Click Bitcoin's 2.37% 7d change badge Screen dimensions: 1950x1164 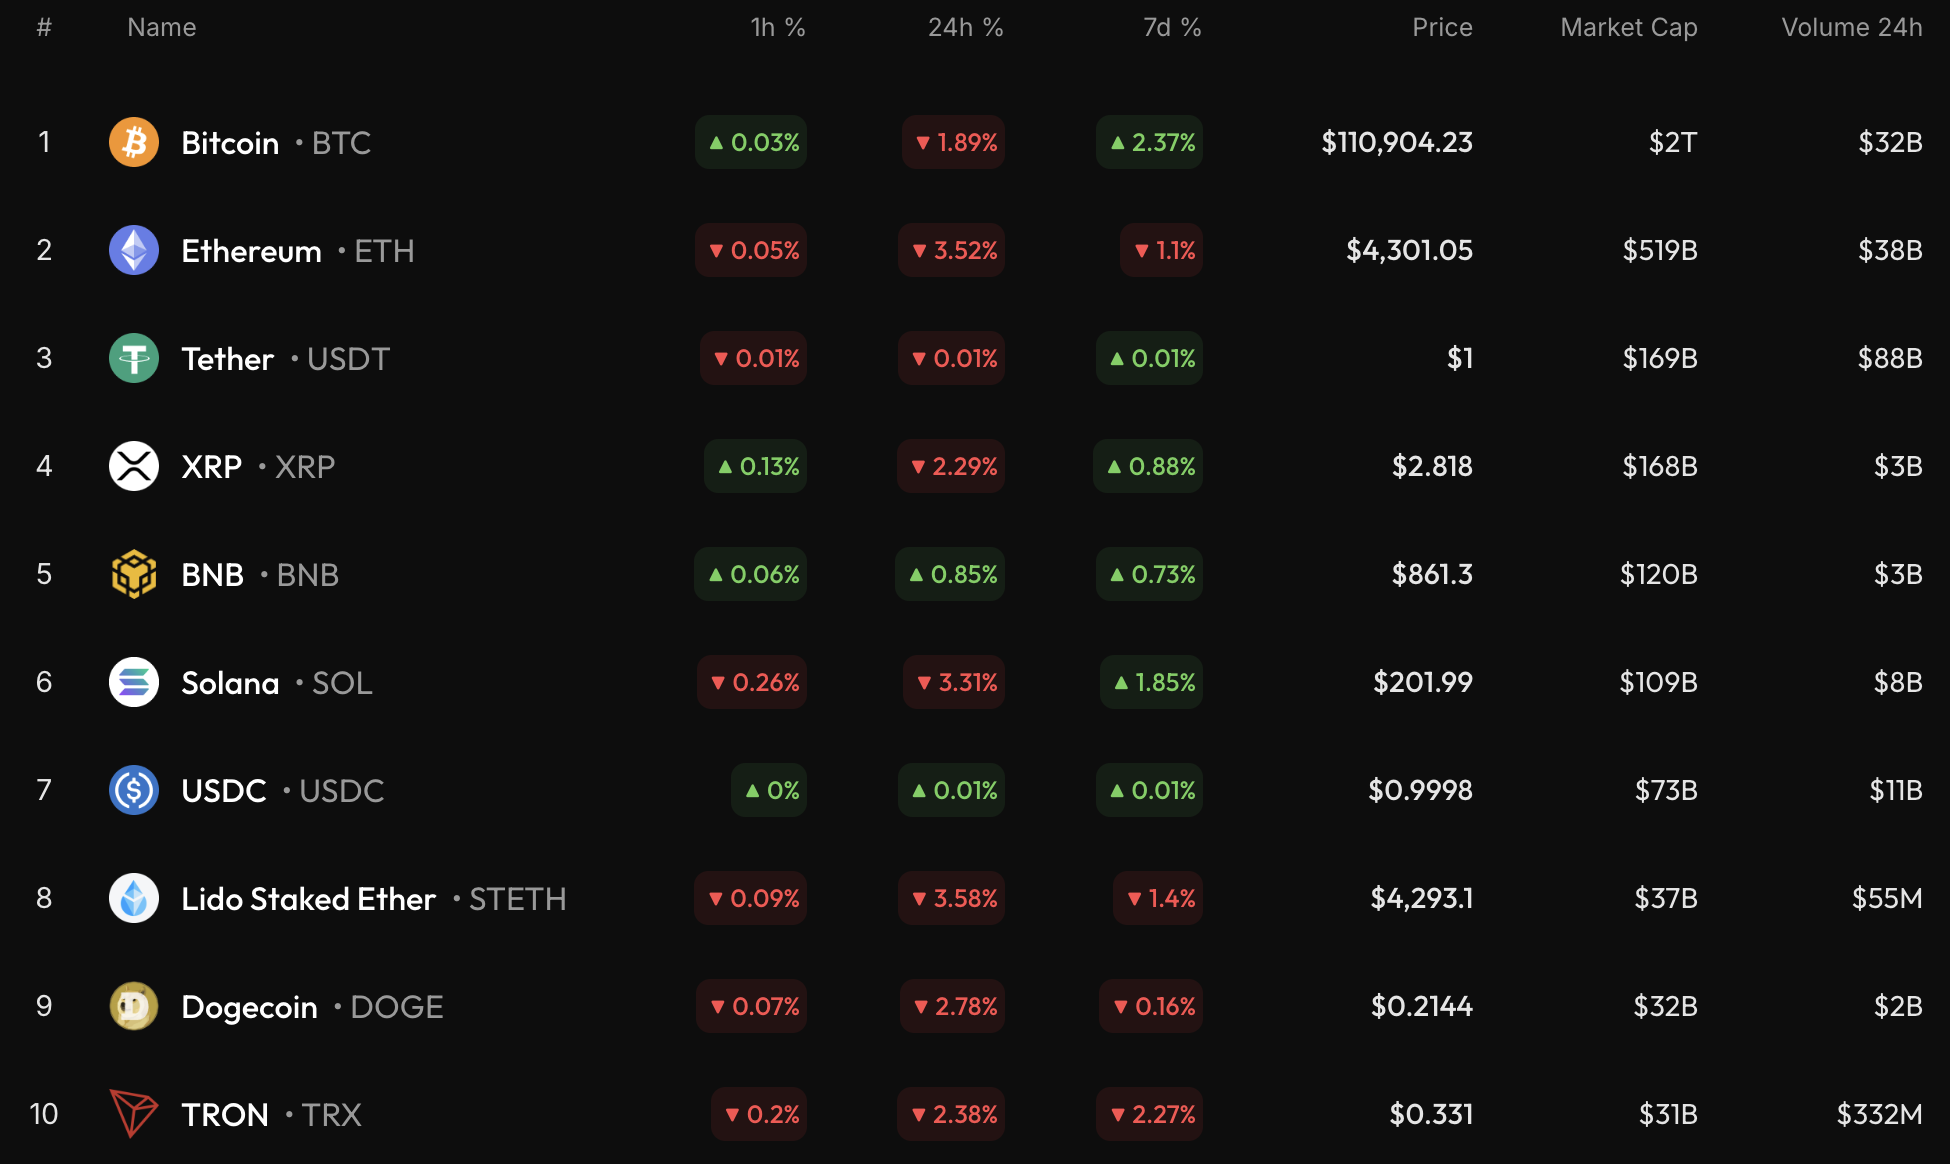(1152, 143)
